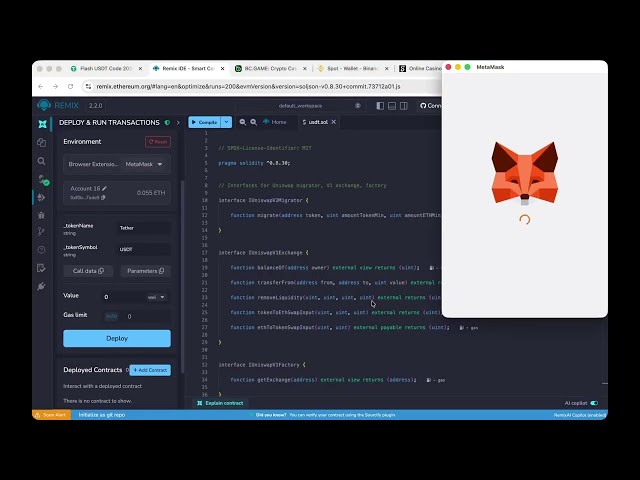Click the Value amount input

123,297
